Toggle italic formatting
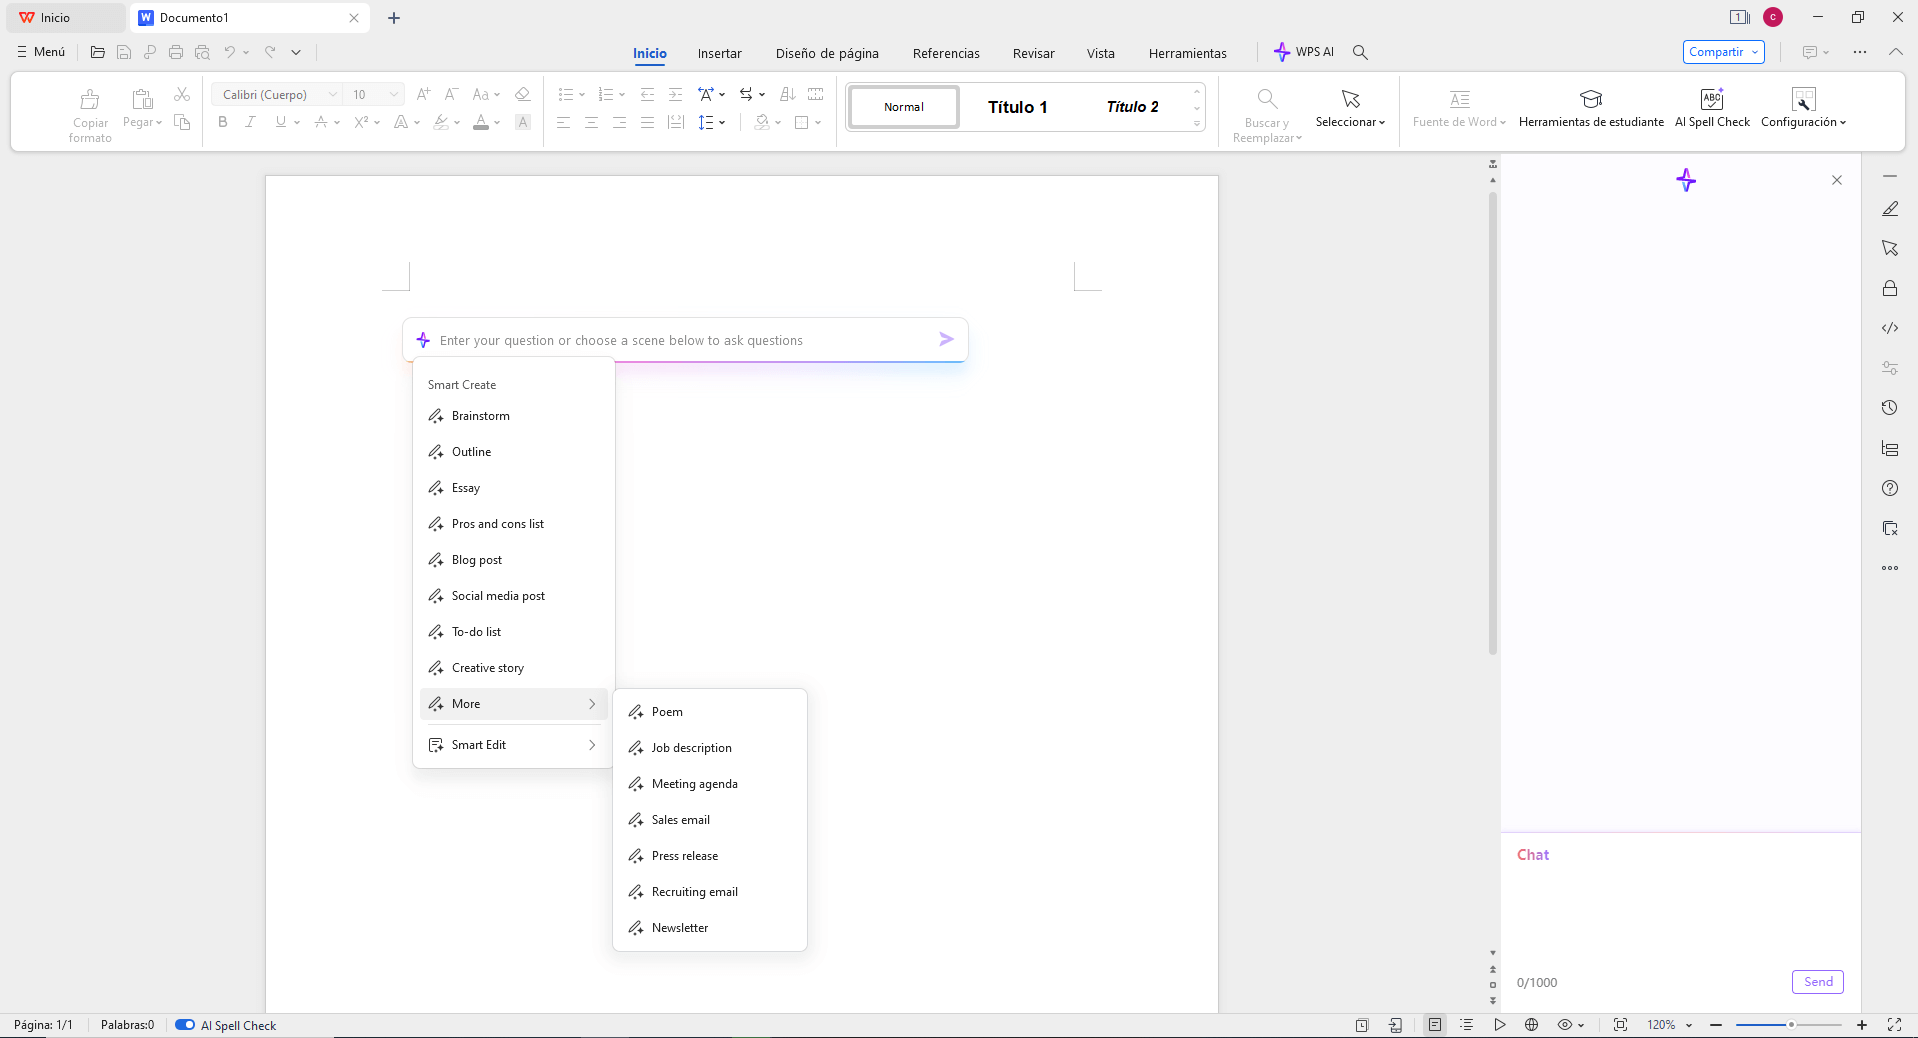Image resolution: width=1918 pixels, height=1038 pixels. (x=251, y=122)
